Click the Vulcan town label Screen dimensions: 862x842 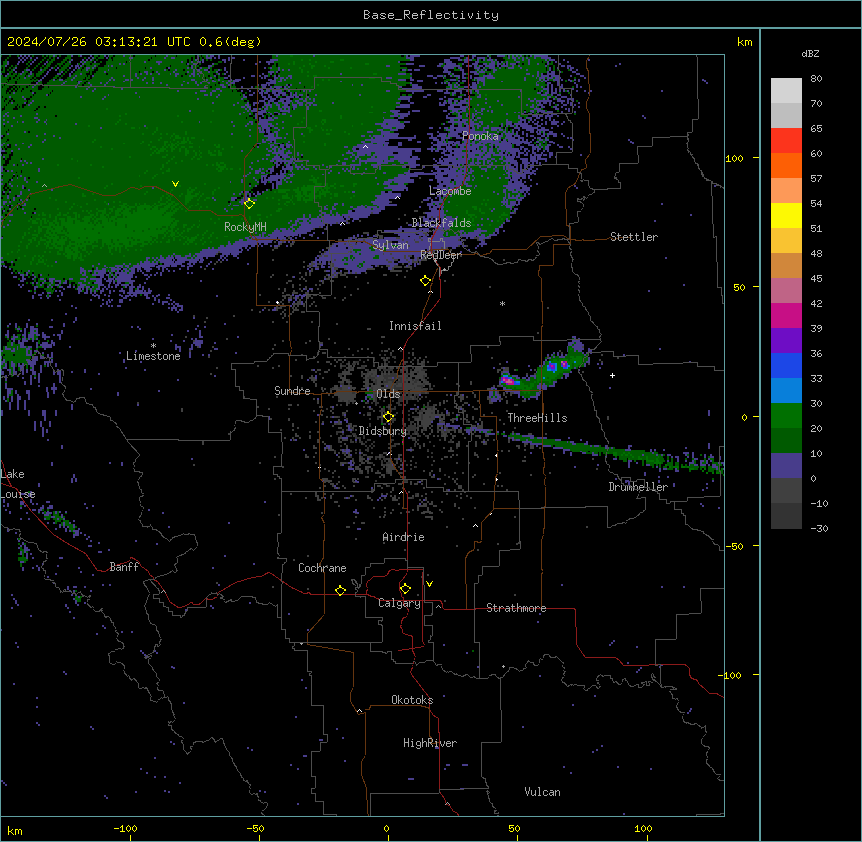coord(543,792)
